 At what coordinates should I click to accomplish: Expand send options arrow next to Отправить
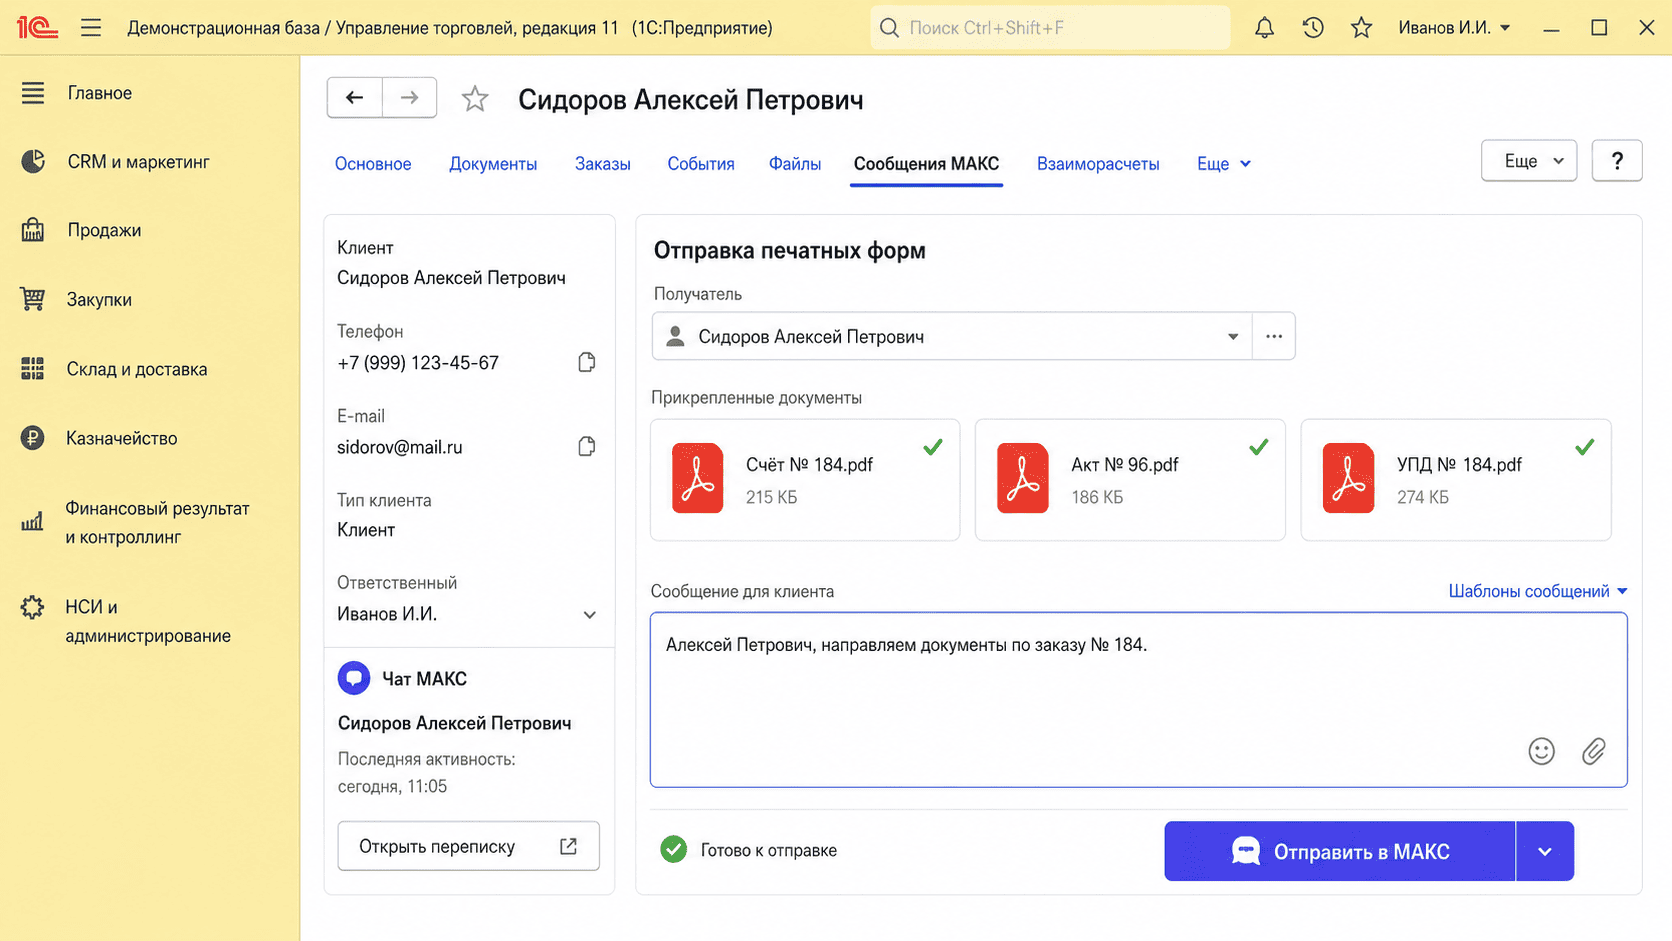(1545, 851)
